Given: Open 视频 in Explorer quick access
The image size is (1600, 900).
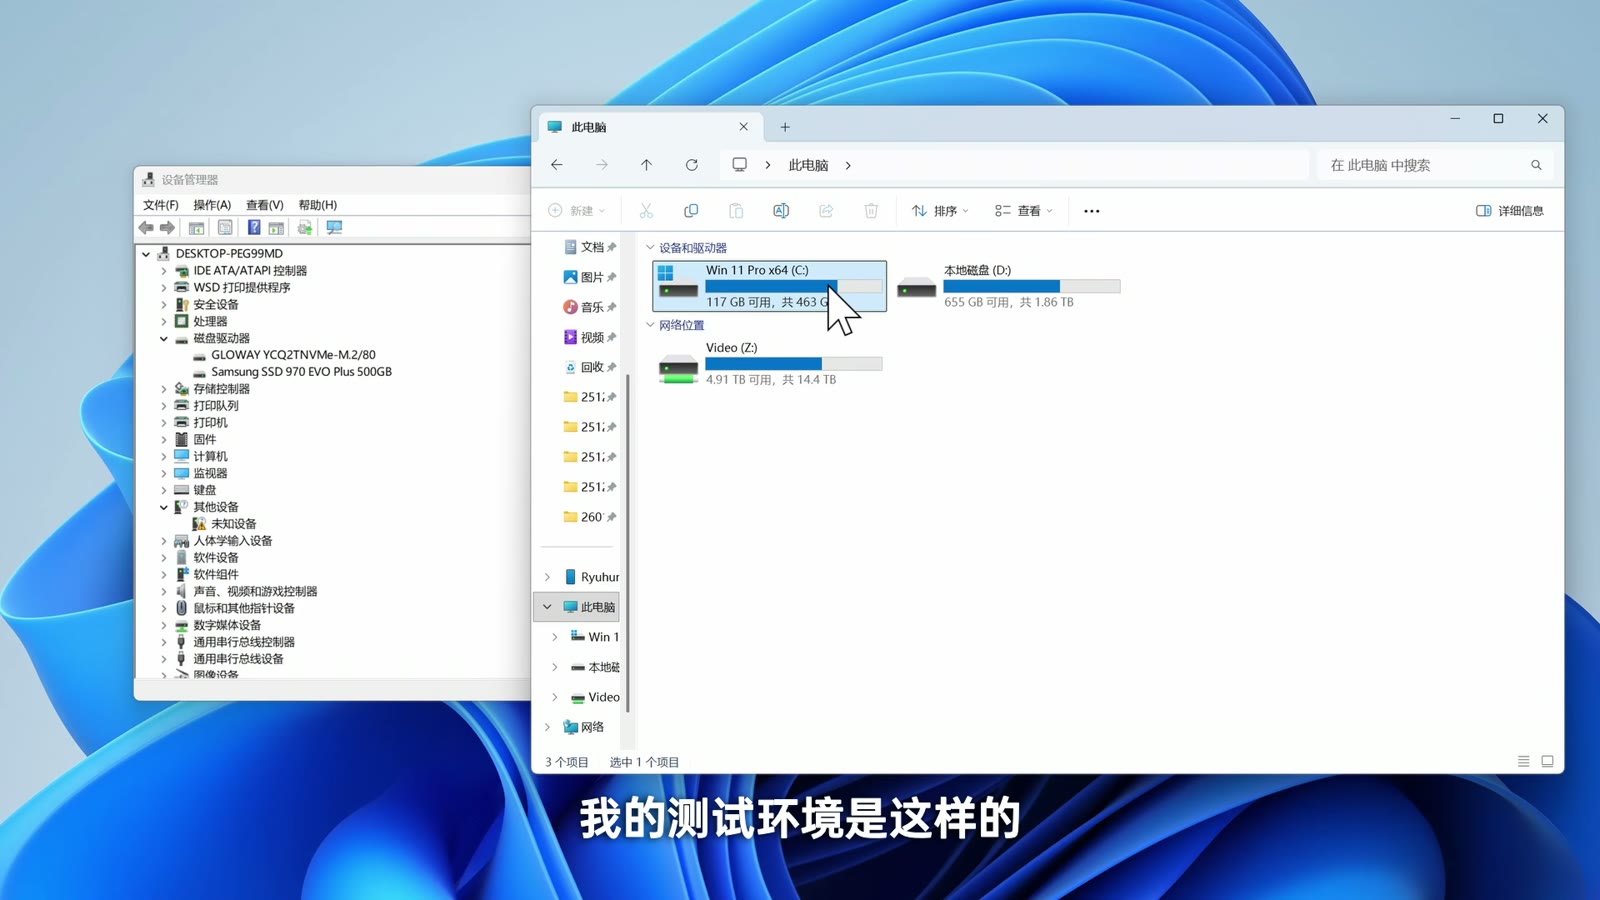Looking at the screenshot, I should pyautogui.click(x=590, y=337).
